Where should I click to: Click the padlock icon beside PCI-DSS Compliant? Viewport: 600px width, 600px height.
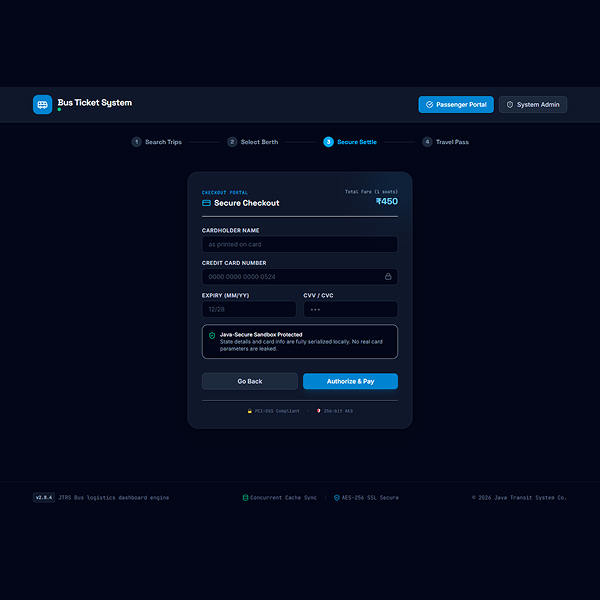pos(249,411)
